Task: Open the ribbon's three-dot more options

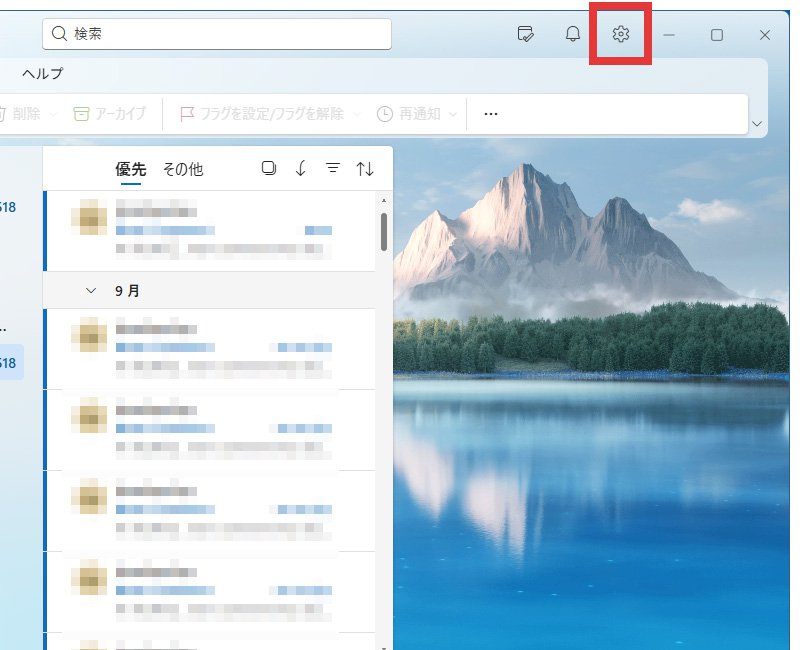Action: [x=491, y=114]
